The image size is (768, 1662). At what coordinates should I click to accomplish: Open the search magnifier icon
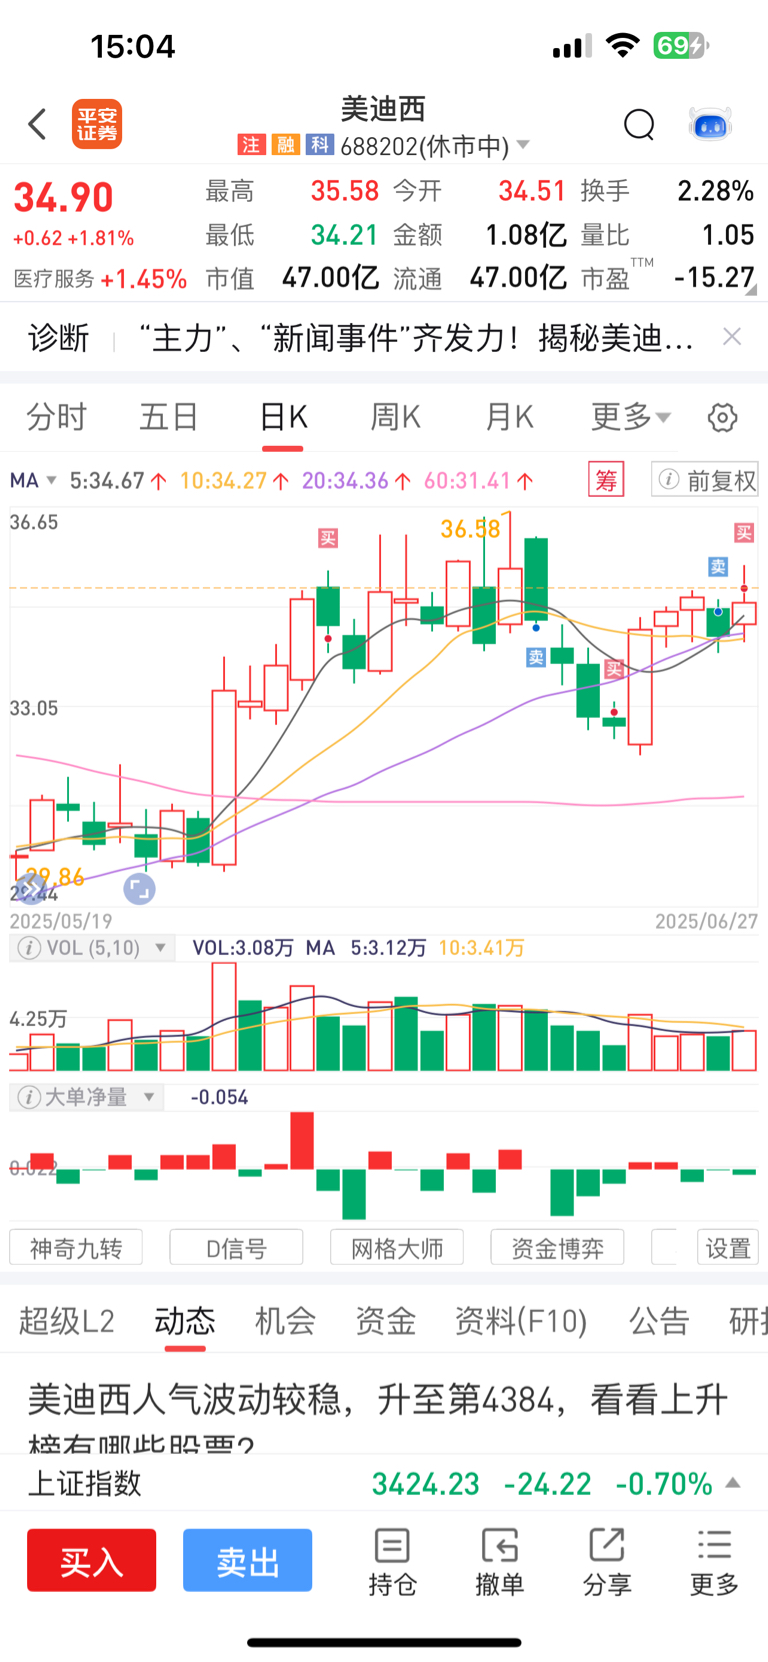pos(639,125)
